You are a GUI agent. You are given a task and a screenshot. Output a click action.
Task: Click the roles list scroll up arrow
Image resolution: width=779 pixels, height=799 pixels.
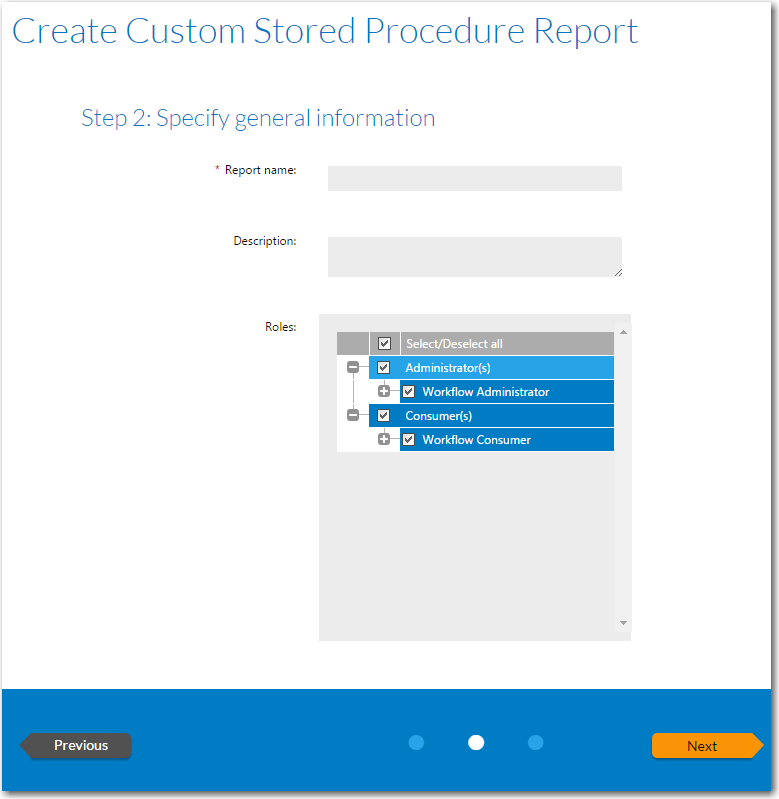[x=623, y=332]
